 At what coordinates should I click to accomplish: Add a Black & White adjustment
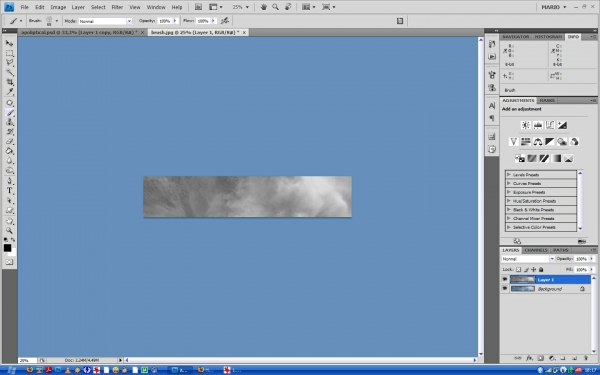click(x=549, y=142)
